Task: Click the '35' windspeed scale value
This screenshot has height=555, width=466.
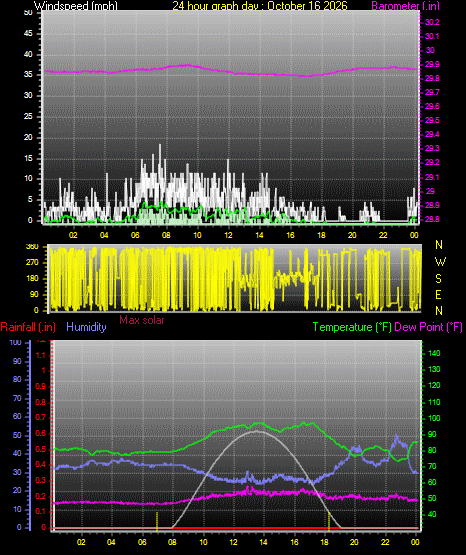Action: (28, 75)
